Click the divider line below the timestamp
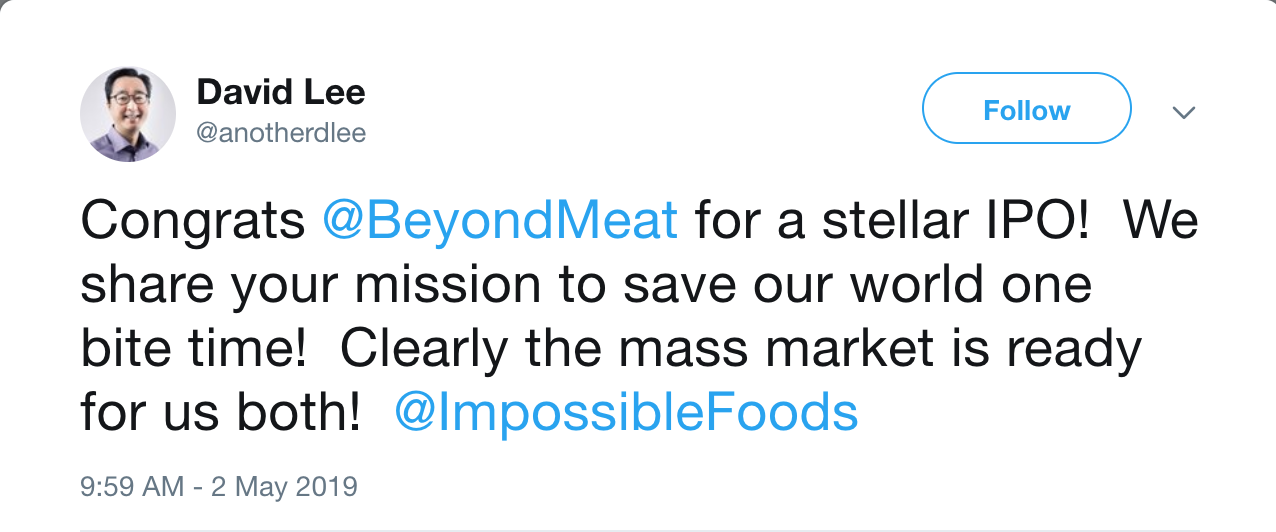1276x532 pixels. pyautogui.click(x=638, y=528)
